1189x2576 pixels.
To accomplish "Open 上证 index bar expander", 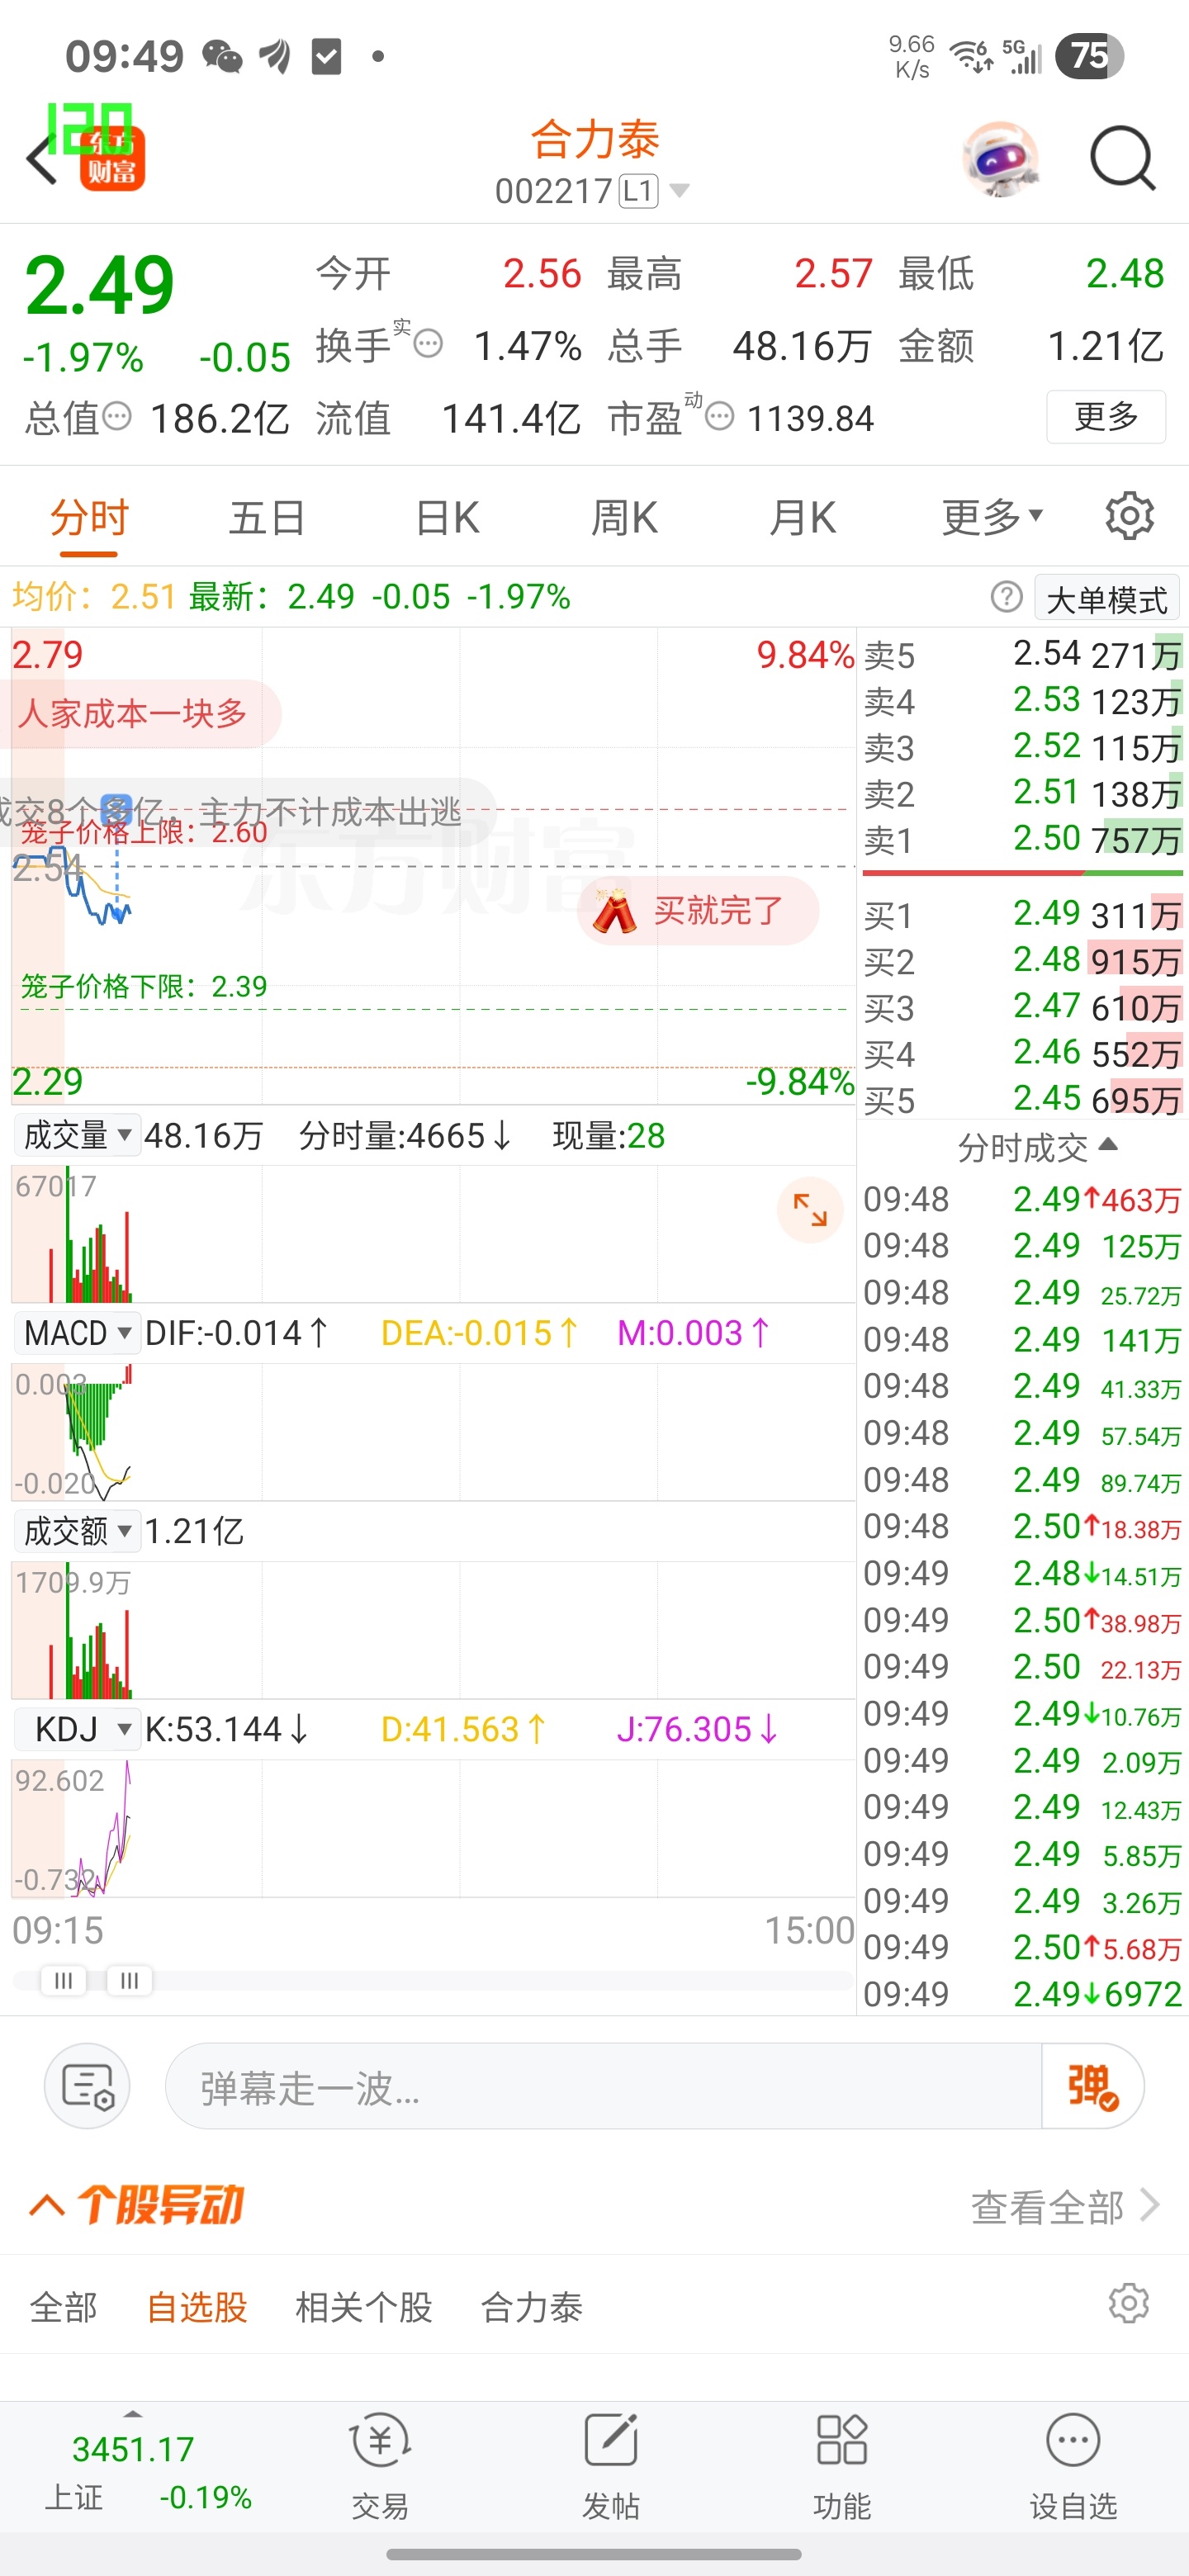I will coord(133,2414).
